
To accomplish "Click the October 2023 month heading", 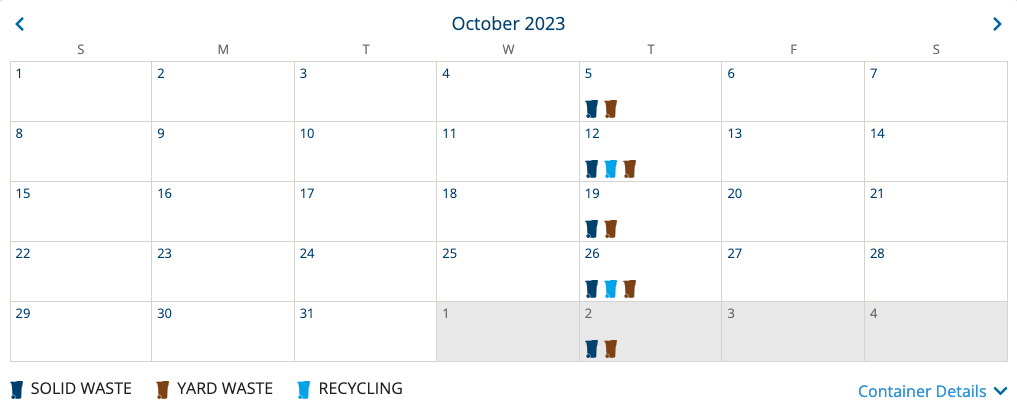I will tap(508, 24).
